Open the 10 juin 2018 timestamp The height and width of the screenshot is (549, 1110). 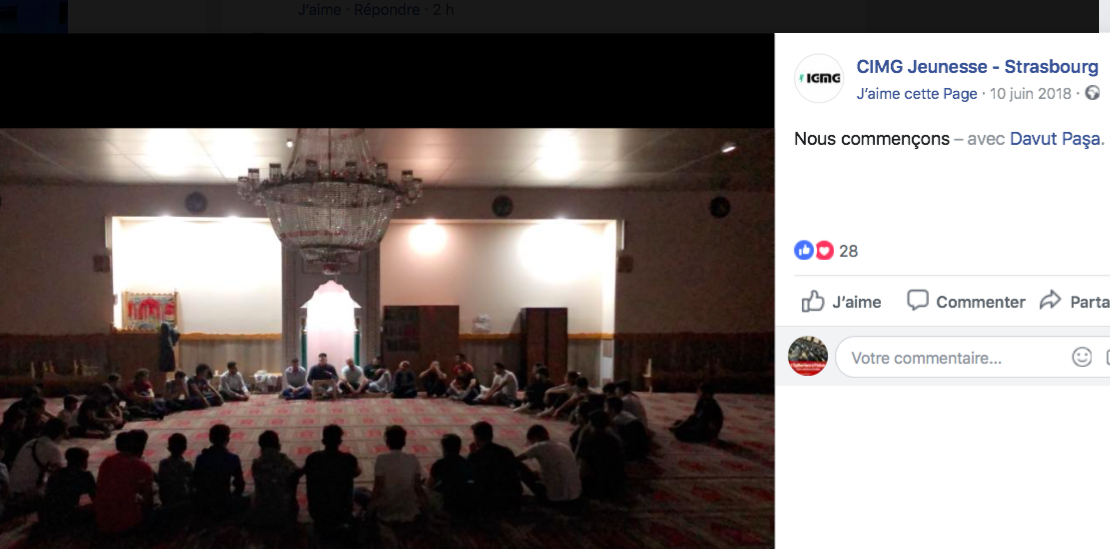tap(1030, 93)
